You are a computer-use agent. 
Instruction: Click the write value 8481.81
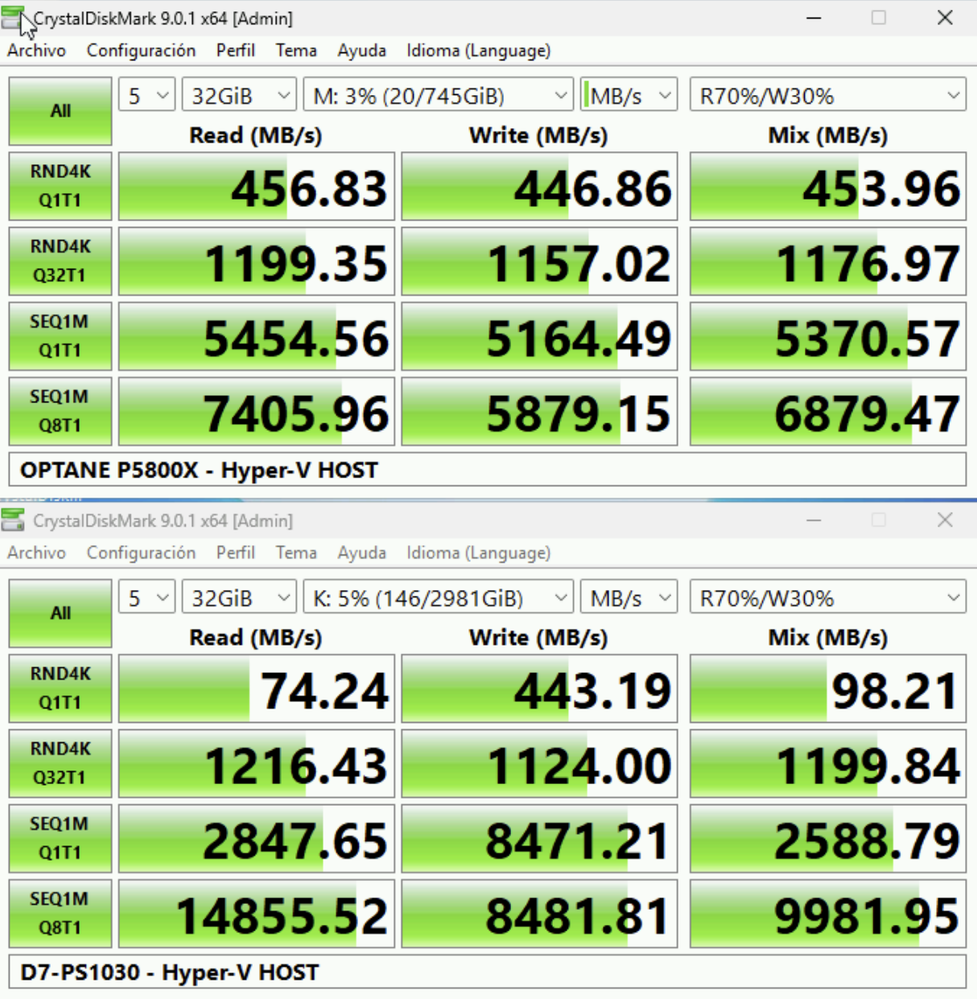pos(539,914)
